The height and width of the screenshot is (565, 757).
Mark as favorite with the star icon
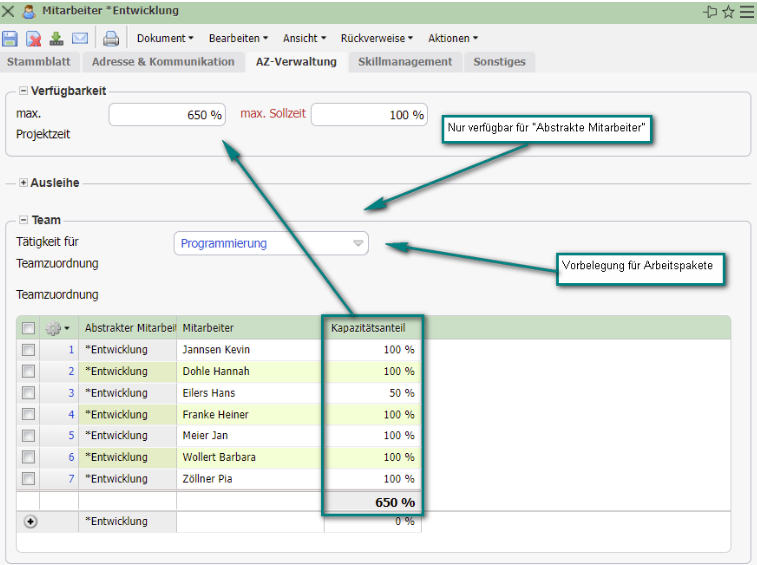coord(728,11)
